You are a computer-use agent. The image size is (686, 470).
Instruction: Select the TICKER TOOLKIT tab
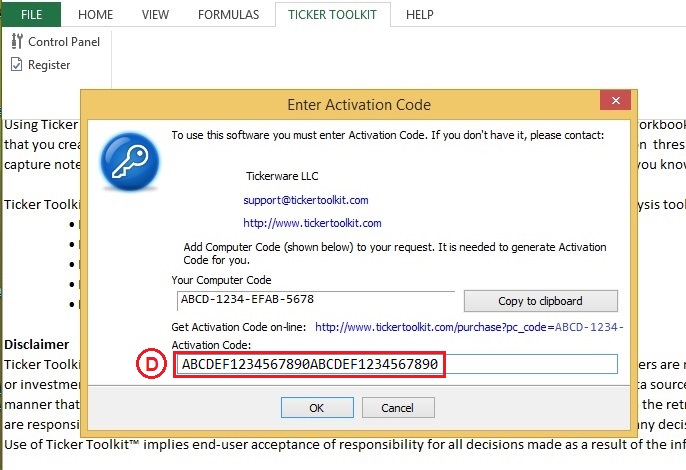point(332,14)
